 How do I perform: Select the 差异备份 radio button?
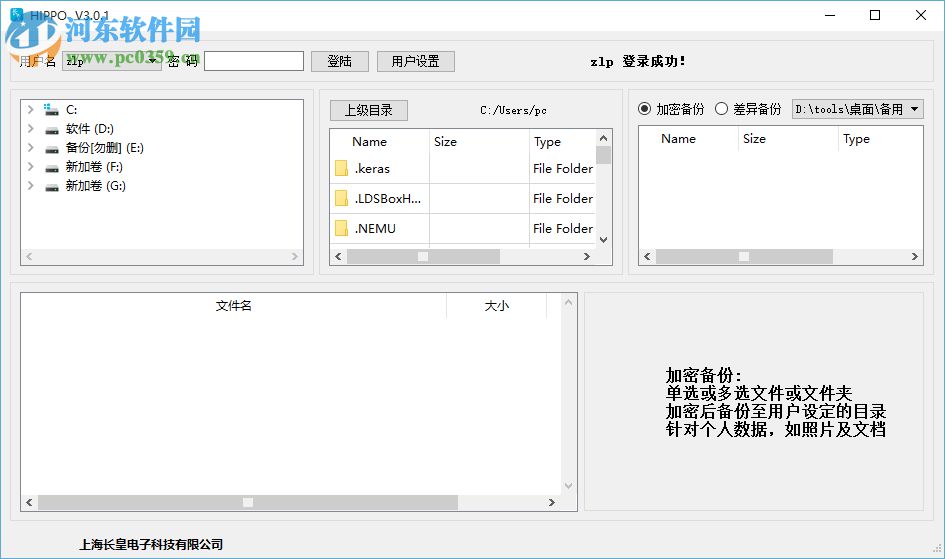coord(721,108)
